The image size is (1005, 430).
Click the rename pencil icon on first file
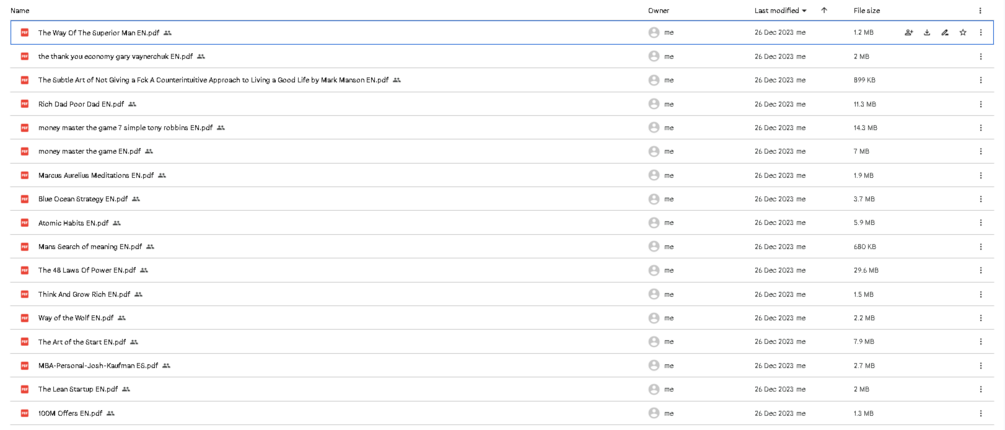945,33
